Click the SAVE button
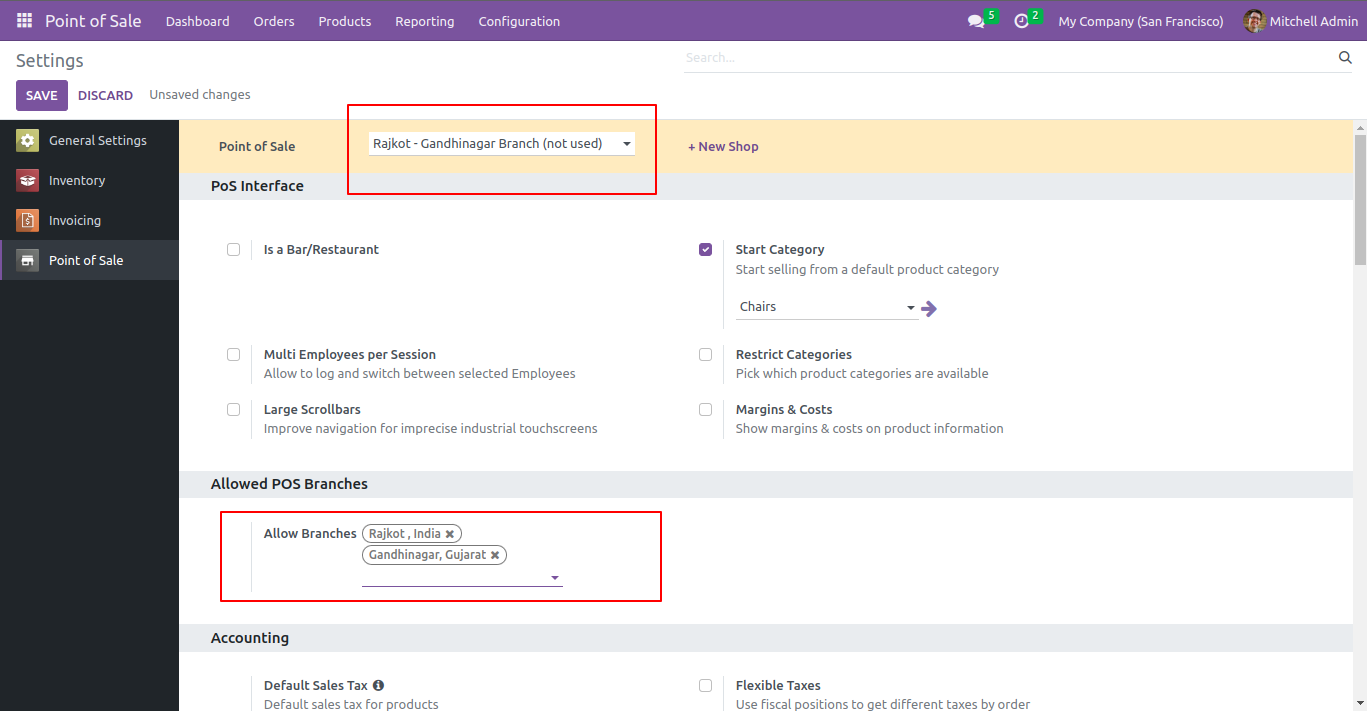This screenshot has height=711, width=1367. [42, 95]
